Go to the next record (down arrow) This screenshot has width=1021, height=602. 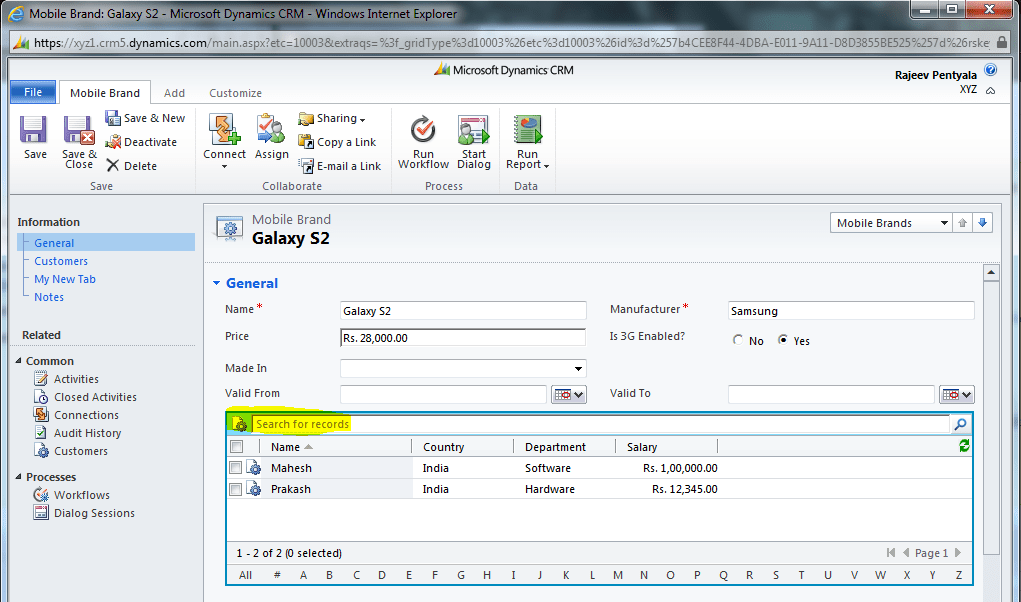[983, 223]
